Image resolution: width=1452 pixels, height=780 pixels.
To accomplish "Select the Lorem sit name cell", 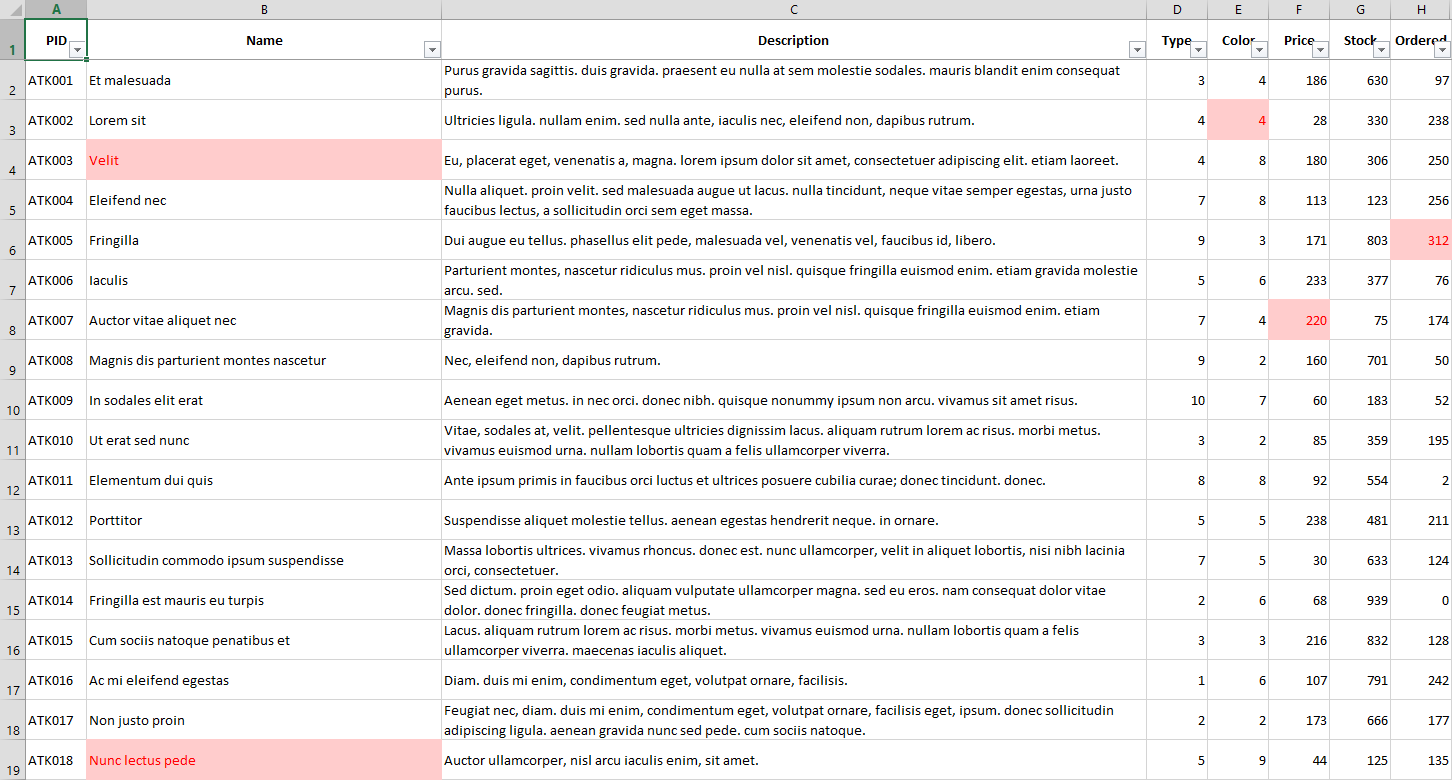I will click(264, 120).
